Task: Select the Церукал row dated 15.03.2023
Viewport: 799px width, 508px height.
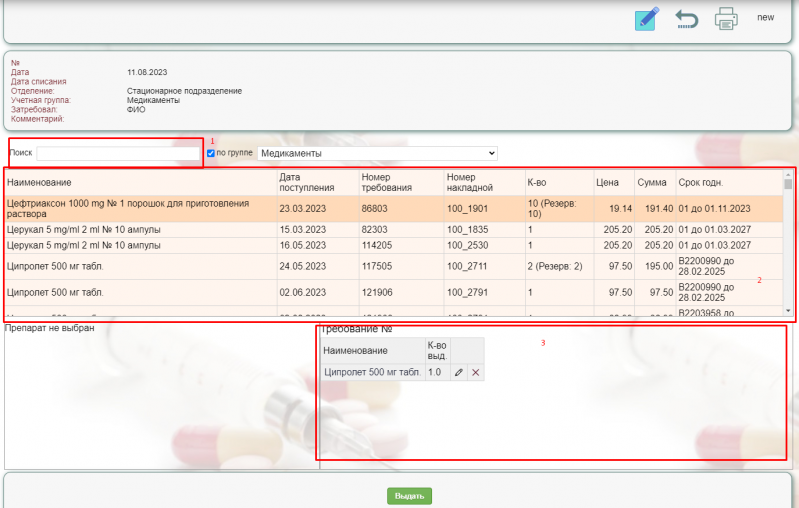Action: [140, 229]
